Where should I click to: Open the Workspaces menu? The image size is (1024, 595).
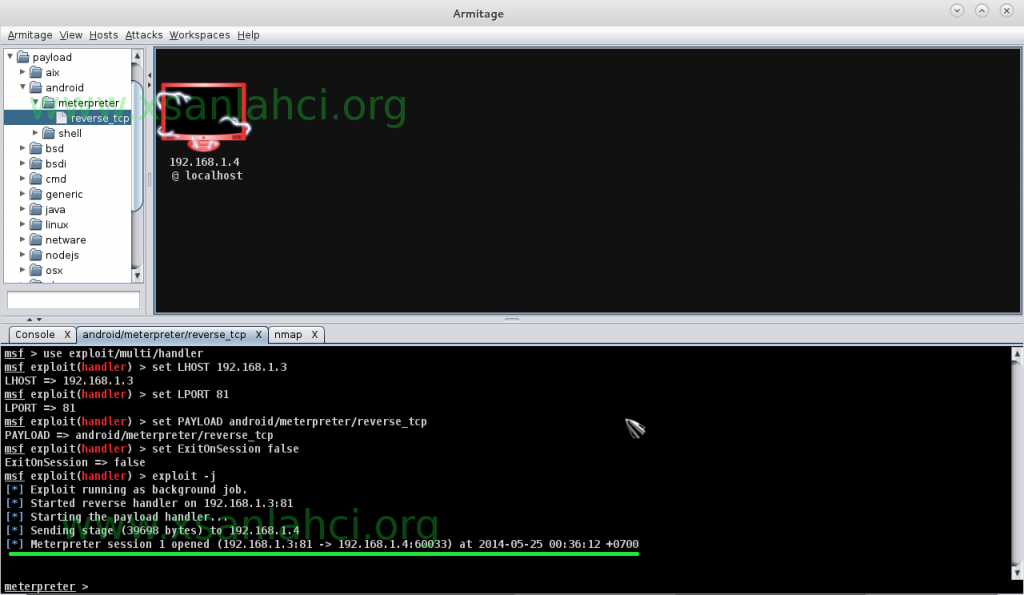199,35
